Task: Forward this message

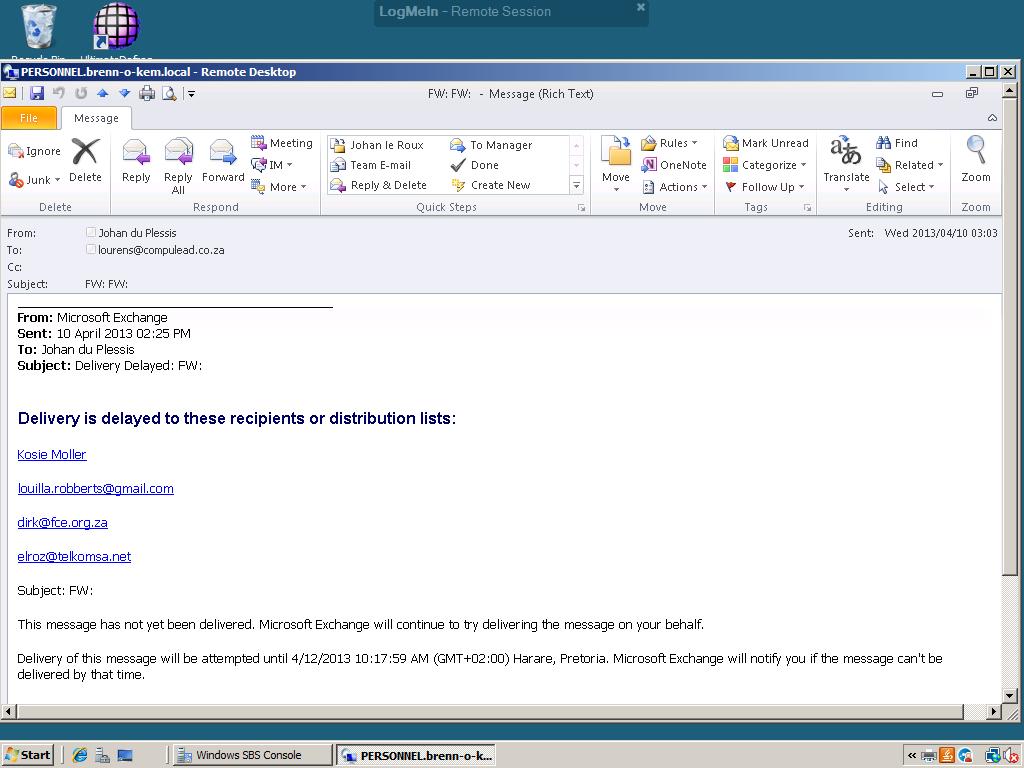Action: pos(223,161)
